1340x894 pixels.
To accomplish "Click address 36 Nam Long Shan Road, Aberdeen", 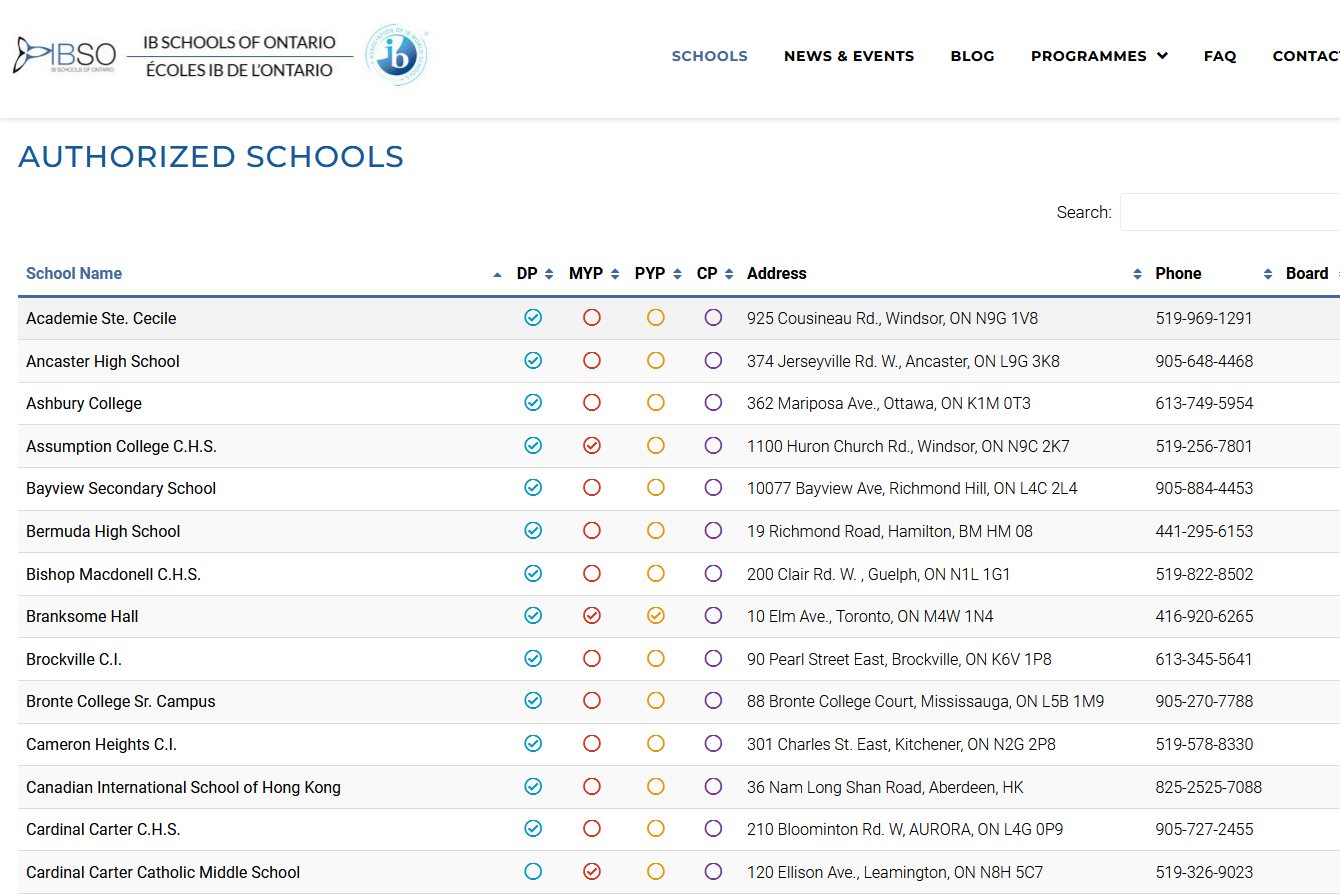I will click(x=885, y=787).
